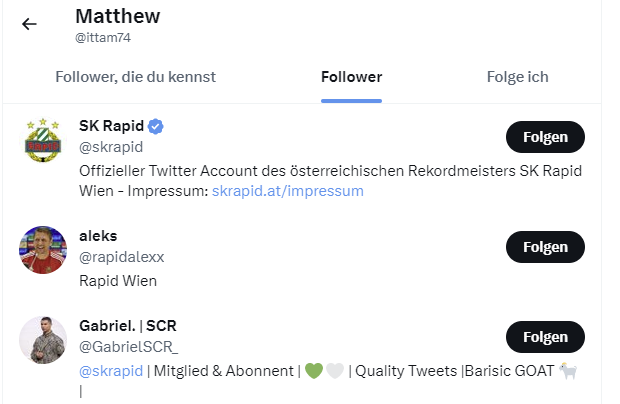The image size is (620, 404).
Task: Open Gabriel. | SCR profile avatar
Action: [42, 340]
